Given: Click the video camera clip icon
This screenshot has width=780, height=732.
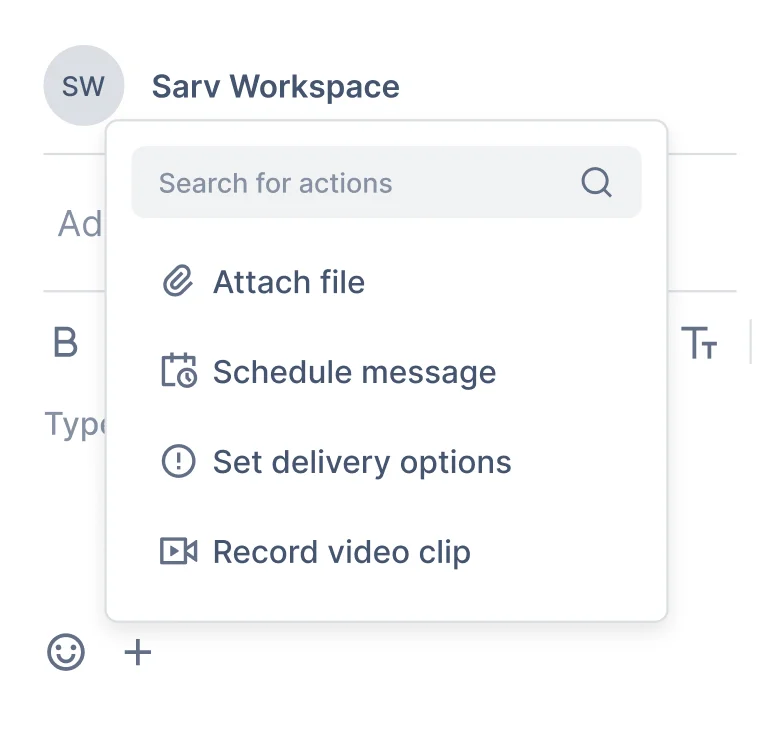Looking at the screenshot, I should (x=179, y=551).
